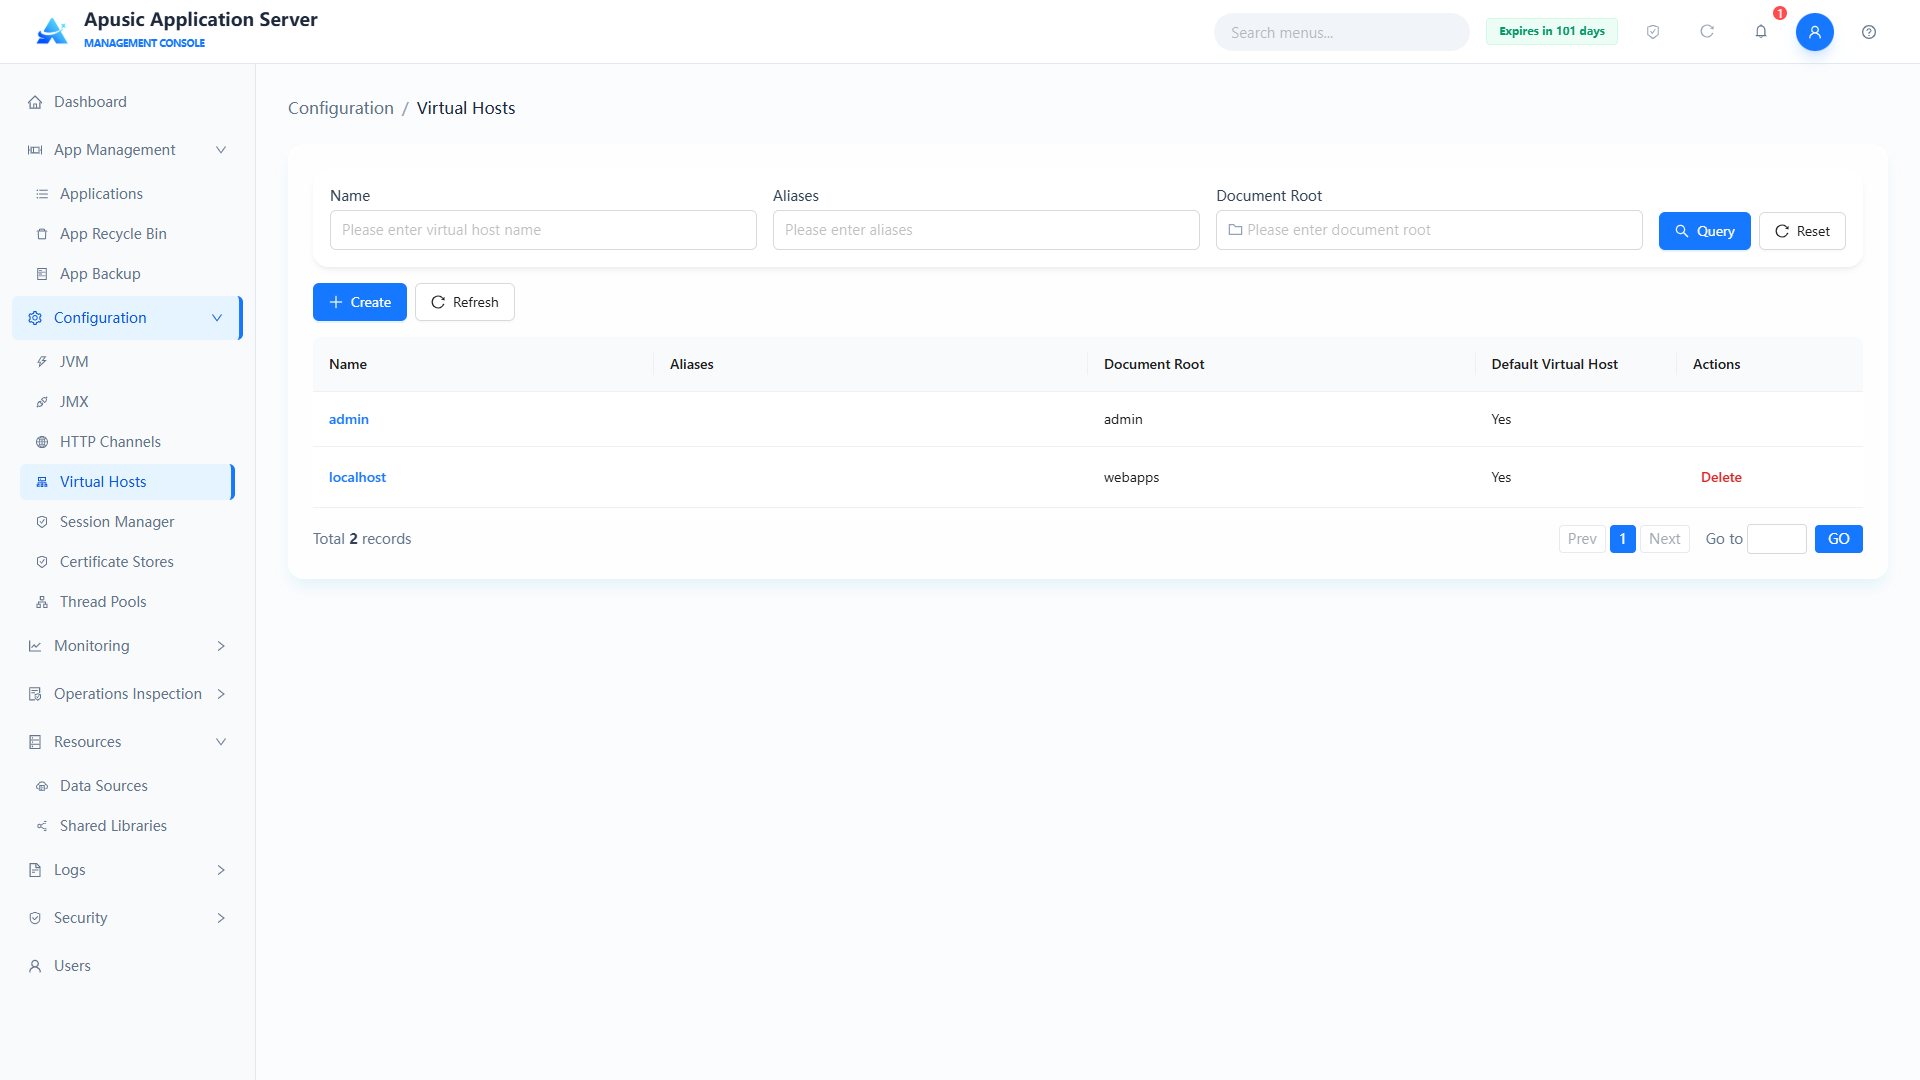Click the JMX sidebar icon
1920x1080 pixels.
(42, 402)
